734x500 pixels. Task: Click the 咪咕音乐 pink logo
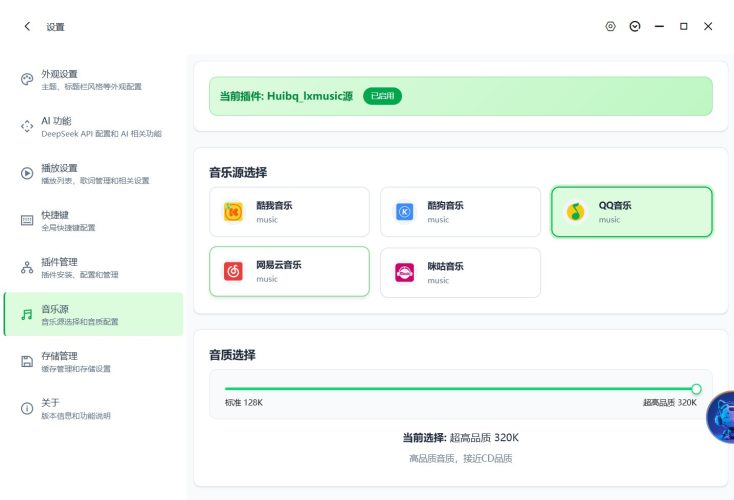point(404,272)
